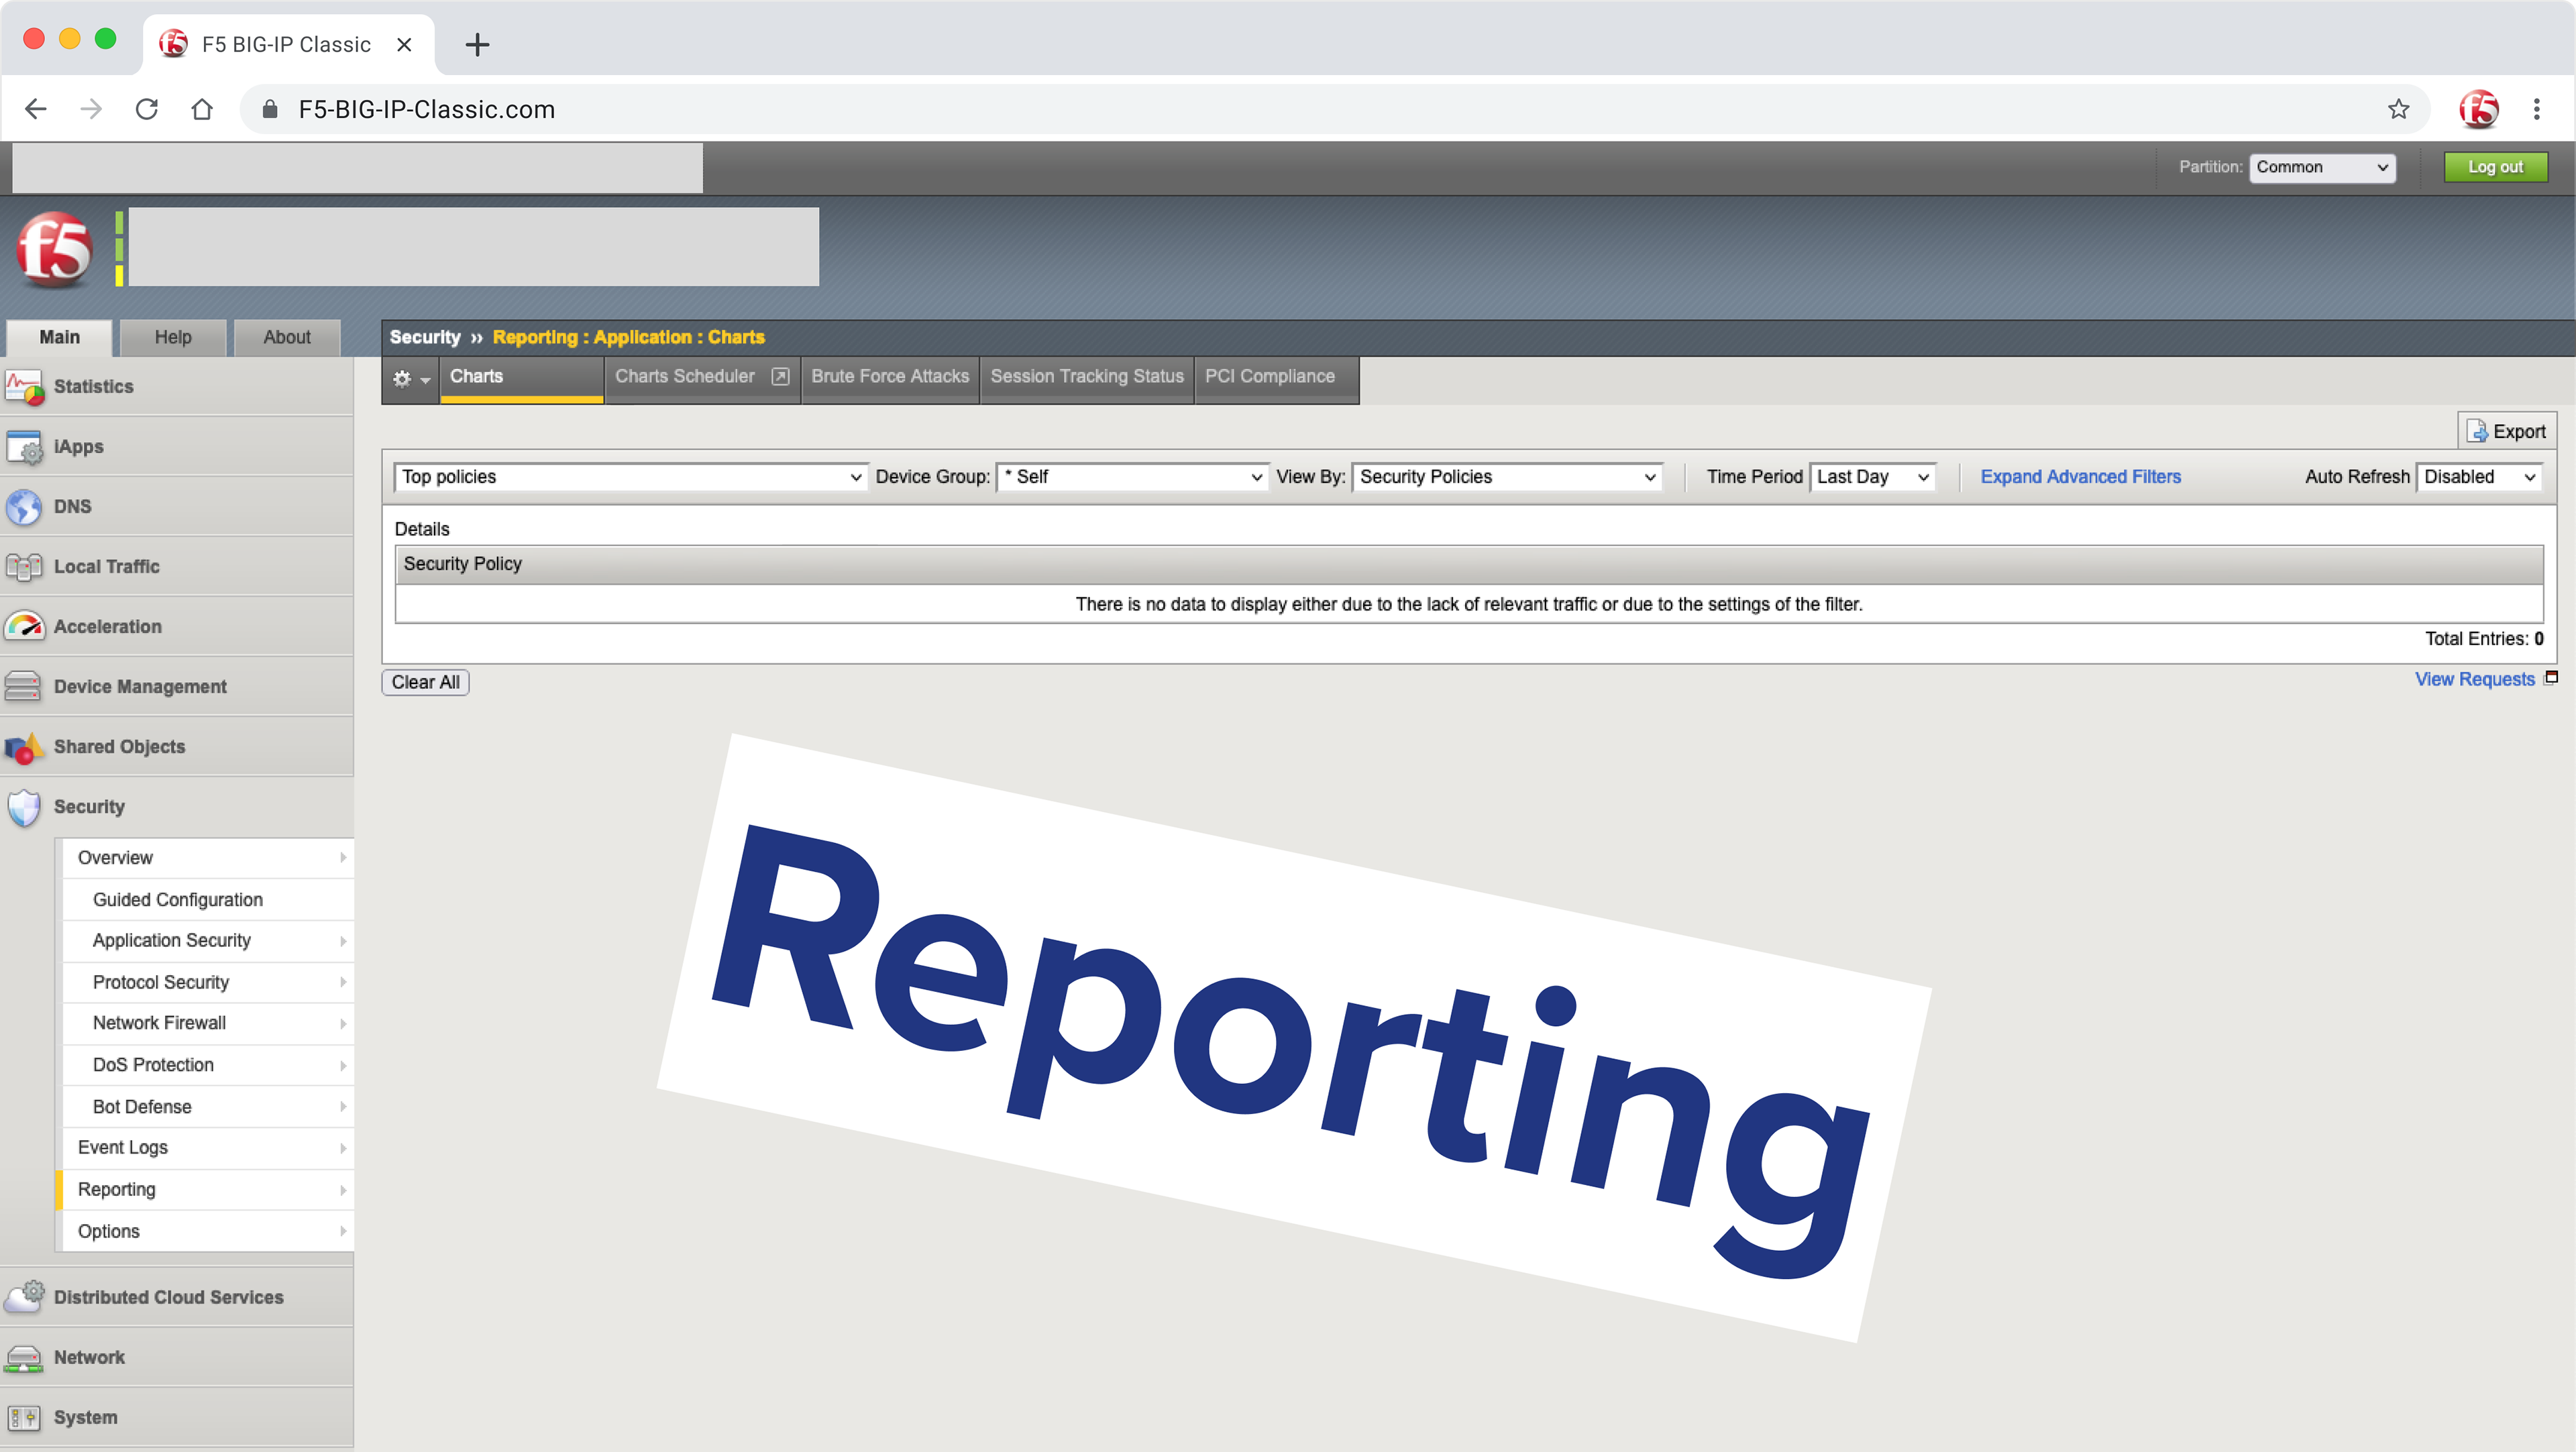Bookmark page with star icon
Screen dimensions: 2576x1452
point(2398,109)
